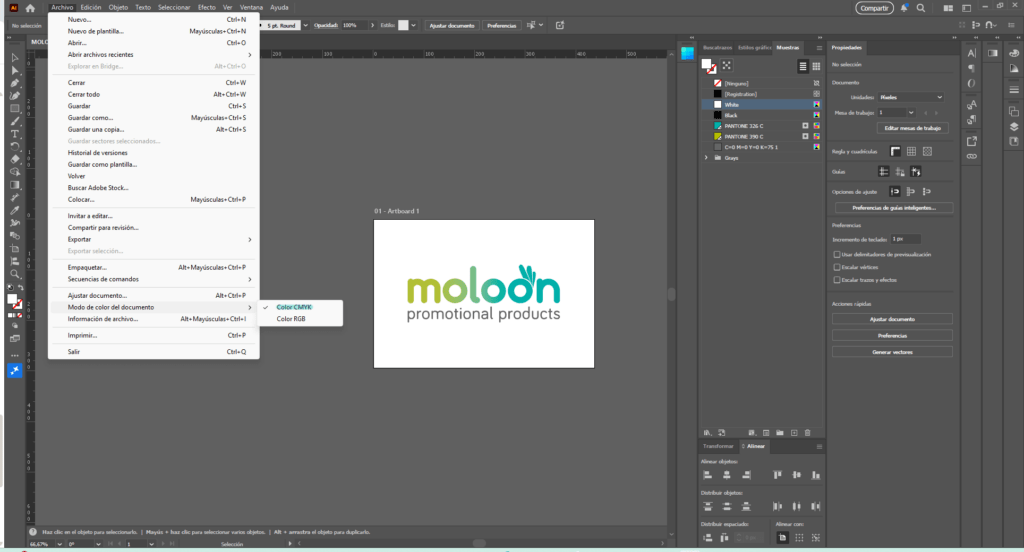Select the Zoom magnifier tool

point(15,274)
